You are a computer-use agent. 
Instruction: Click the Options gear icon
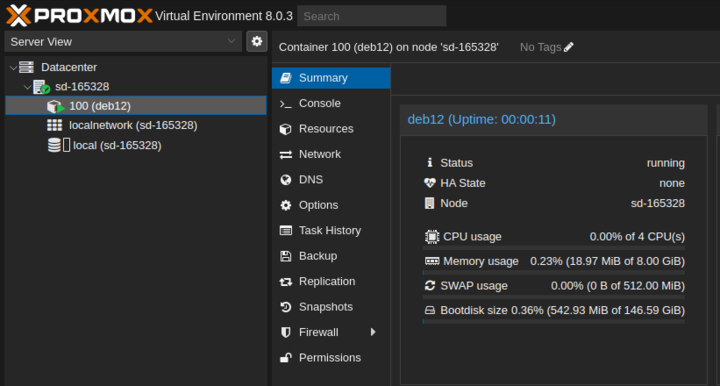[x=286, y=205]
